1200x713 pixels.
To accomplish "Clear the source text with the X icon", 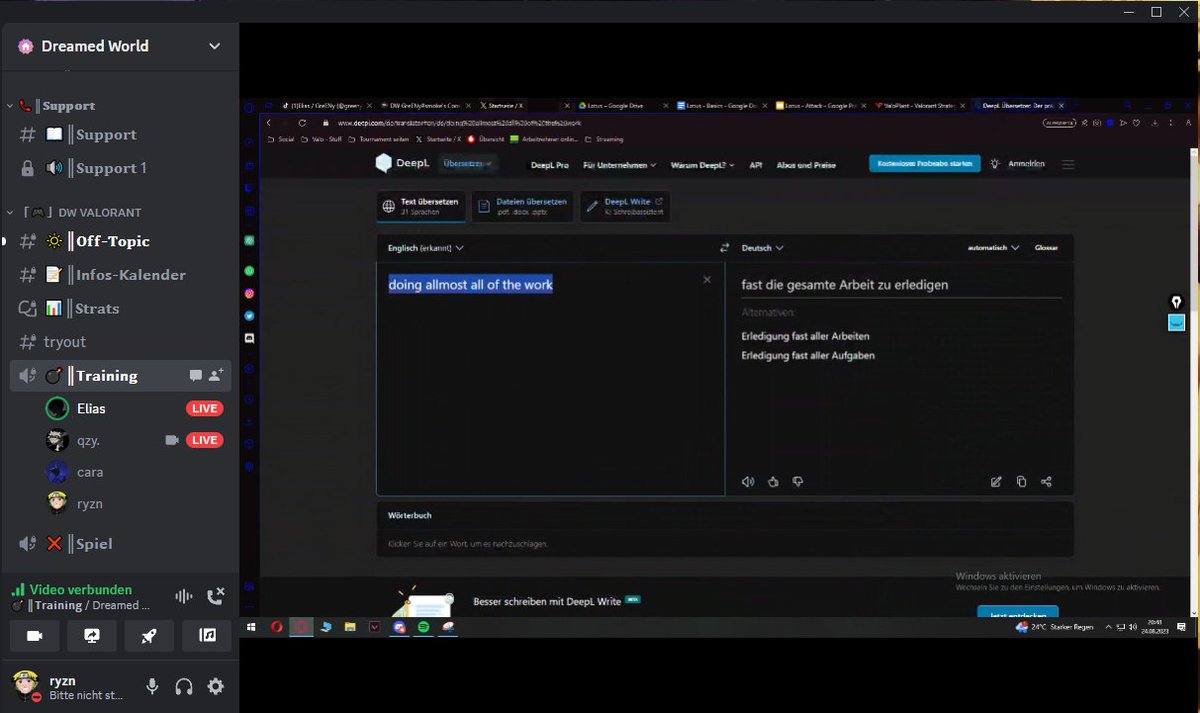I will [x=707, y=280].
